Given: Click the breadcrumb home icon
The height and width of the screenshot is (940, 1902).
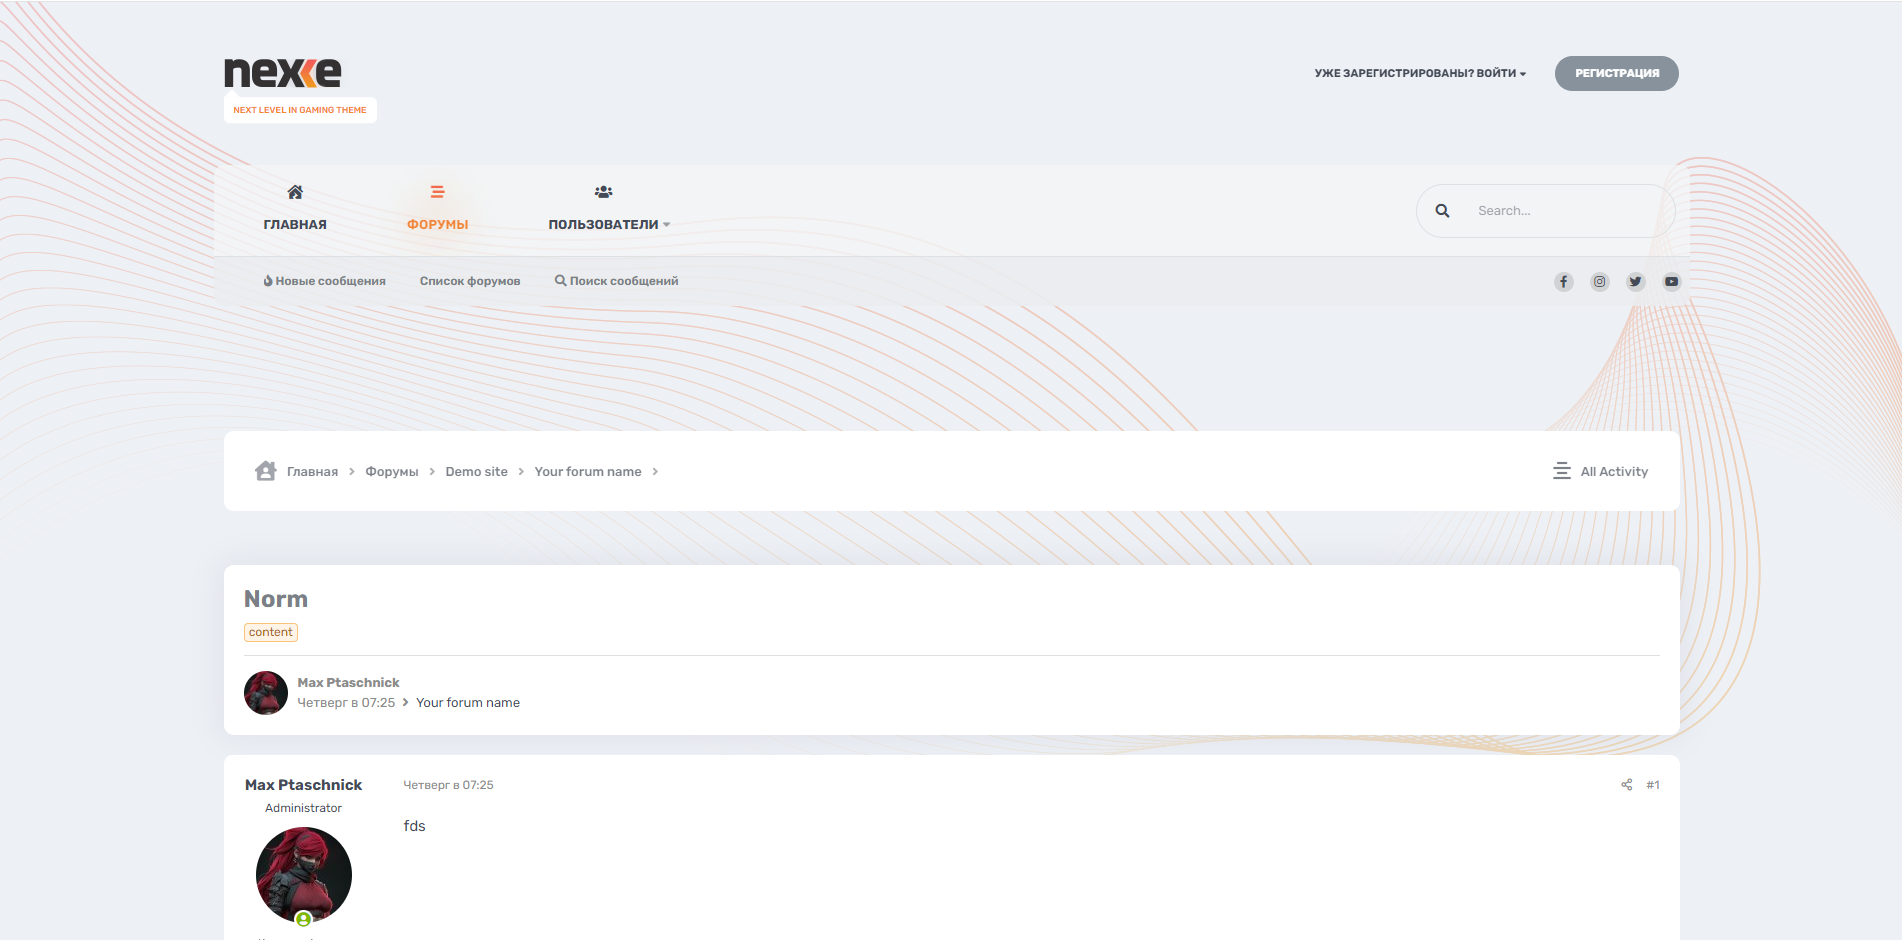Looking at the screenshot, I should (265, 471).
